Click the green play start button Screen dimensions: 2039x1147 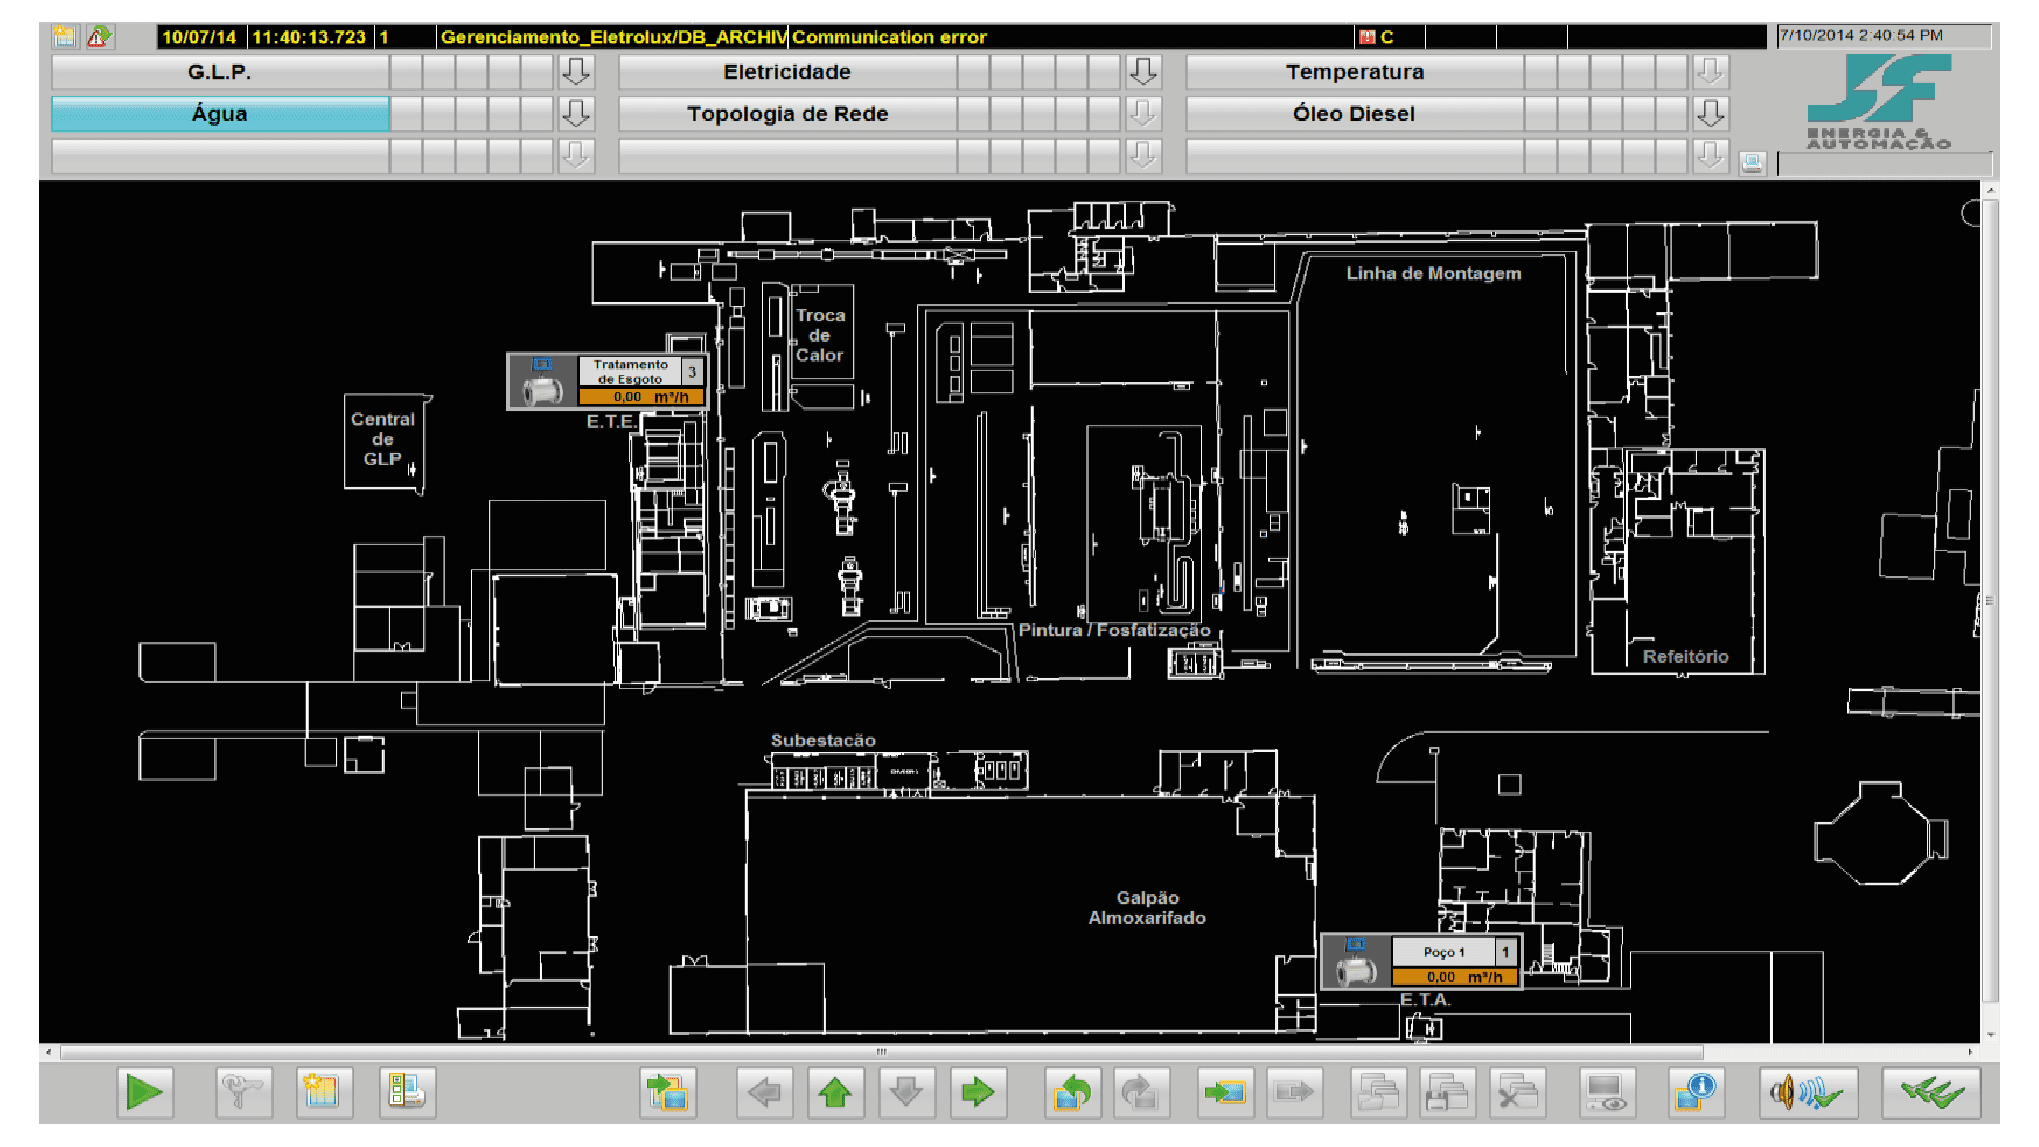(x=144, y=1092)
